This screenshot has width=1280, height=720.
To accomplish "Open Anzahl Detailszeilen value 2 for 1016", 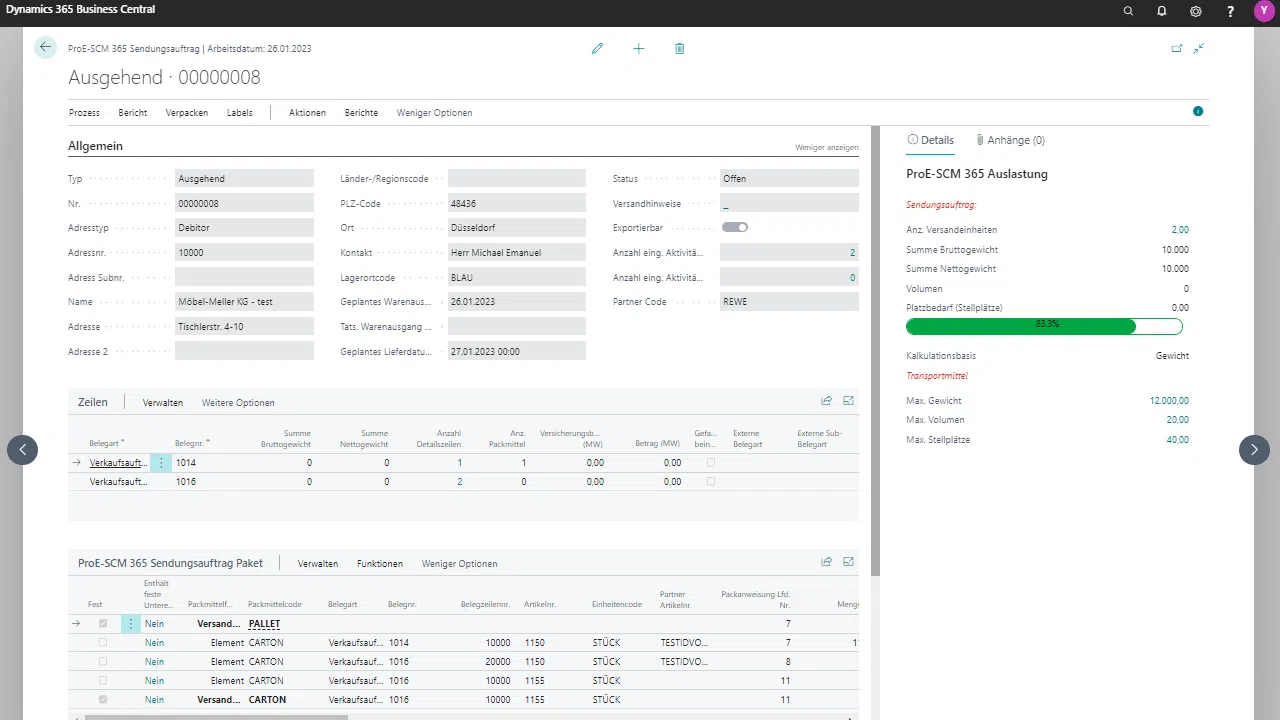I will point(459,482).
